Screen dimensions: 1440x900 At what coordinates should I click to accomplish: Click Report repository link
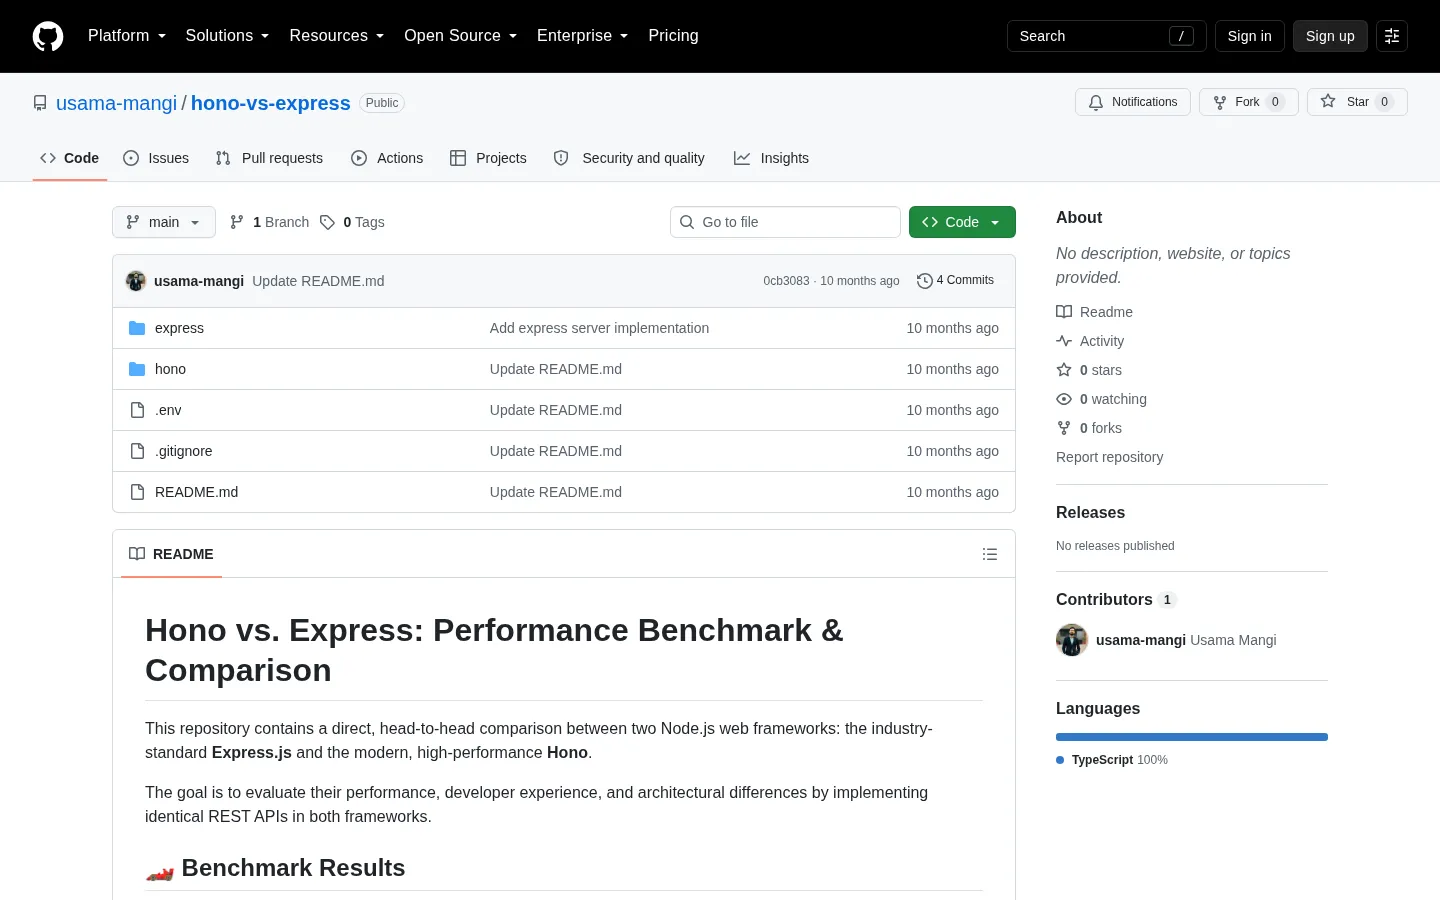(1110, 457)
